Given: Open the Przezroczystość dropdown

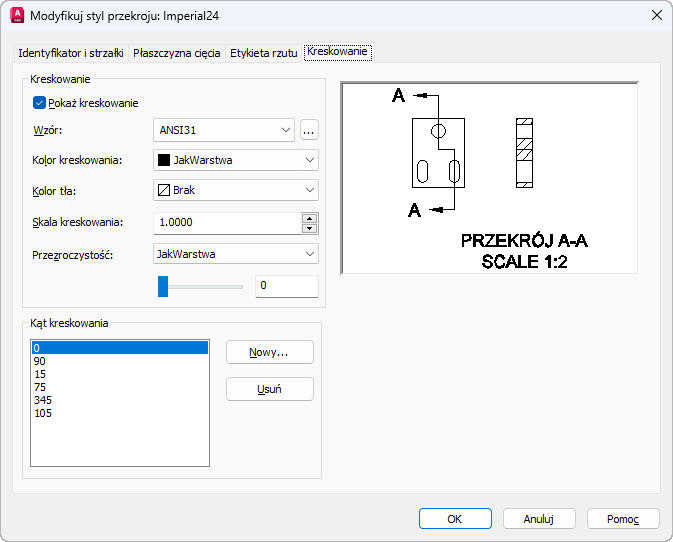Looking at the screenshot, I should [x=236, y=254].
